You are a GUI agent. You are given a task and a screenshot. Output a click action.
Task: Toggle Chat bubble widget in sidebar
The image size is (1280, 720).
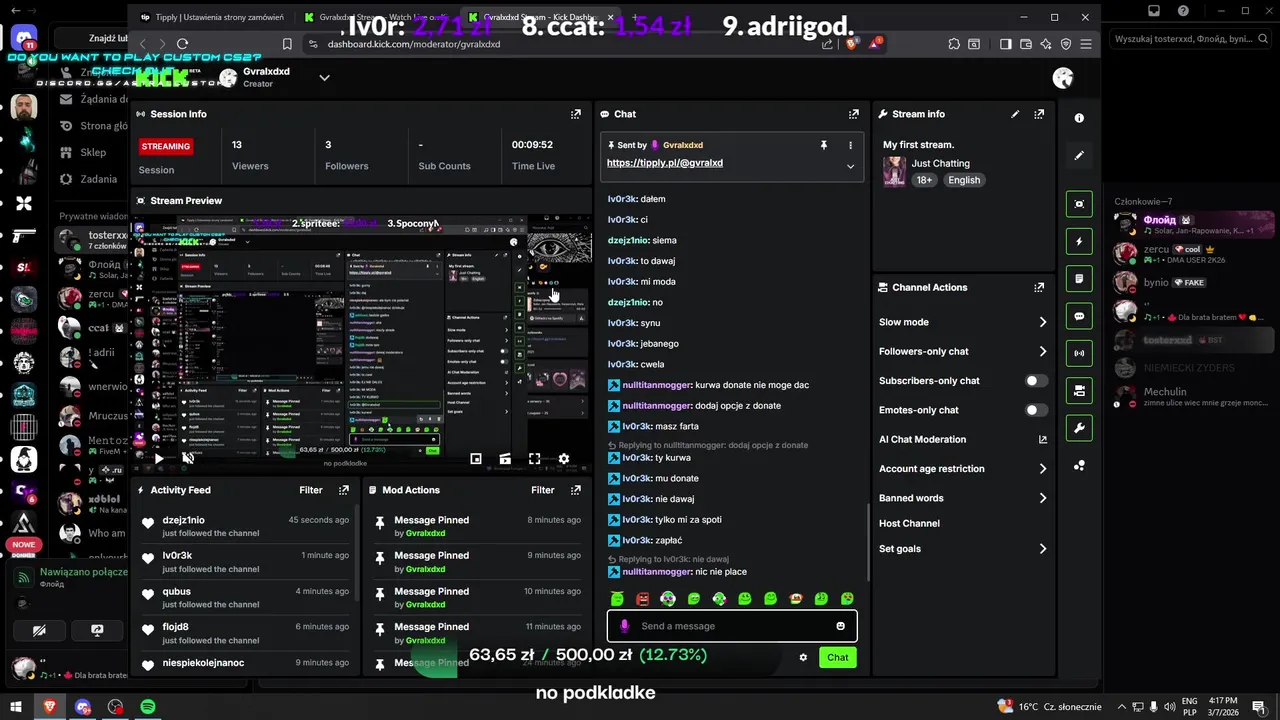(x=1079, y=316)
